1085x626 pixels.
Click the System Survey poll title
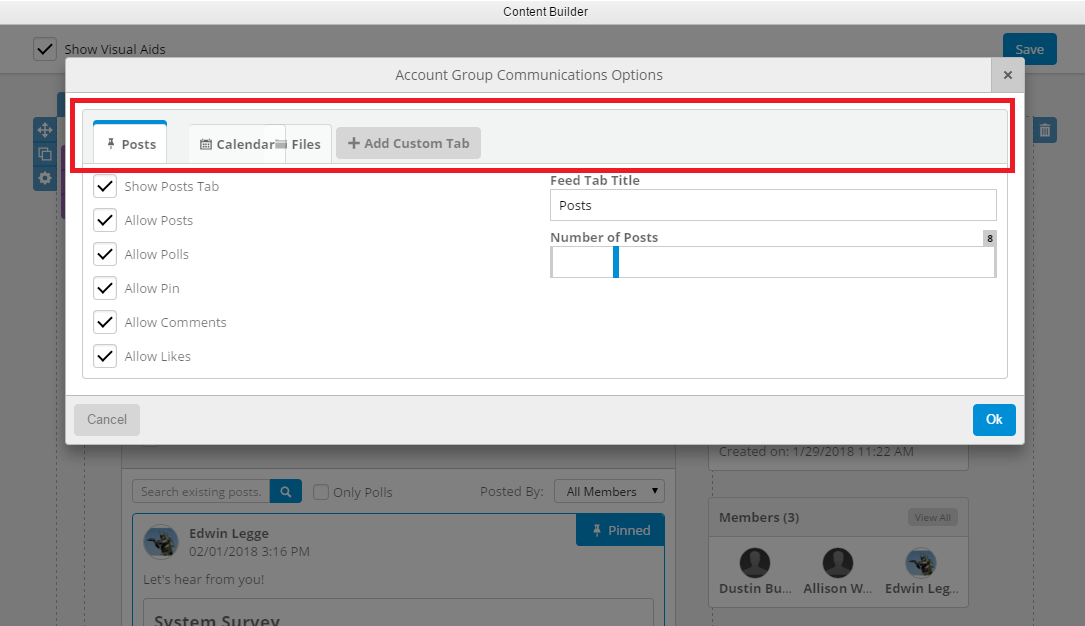[217, 620]
